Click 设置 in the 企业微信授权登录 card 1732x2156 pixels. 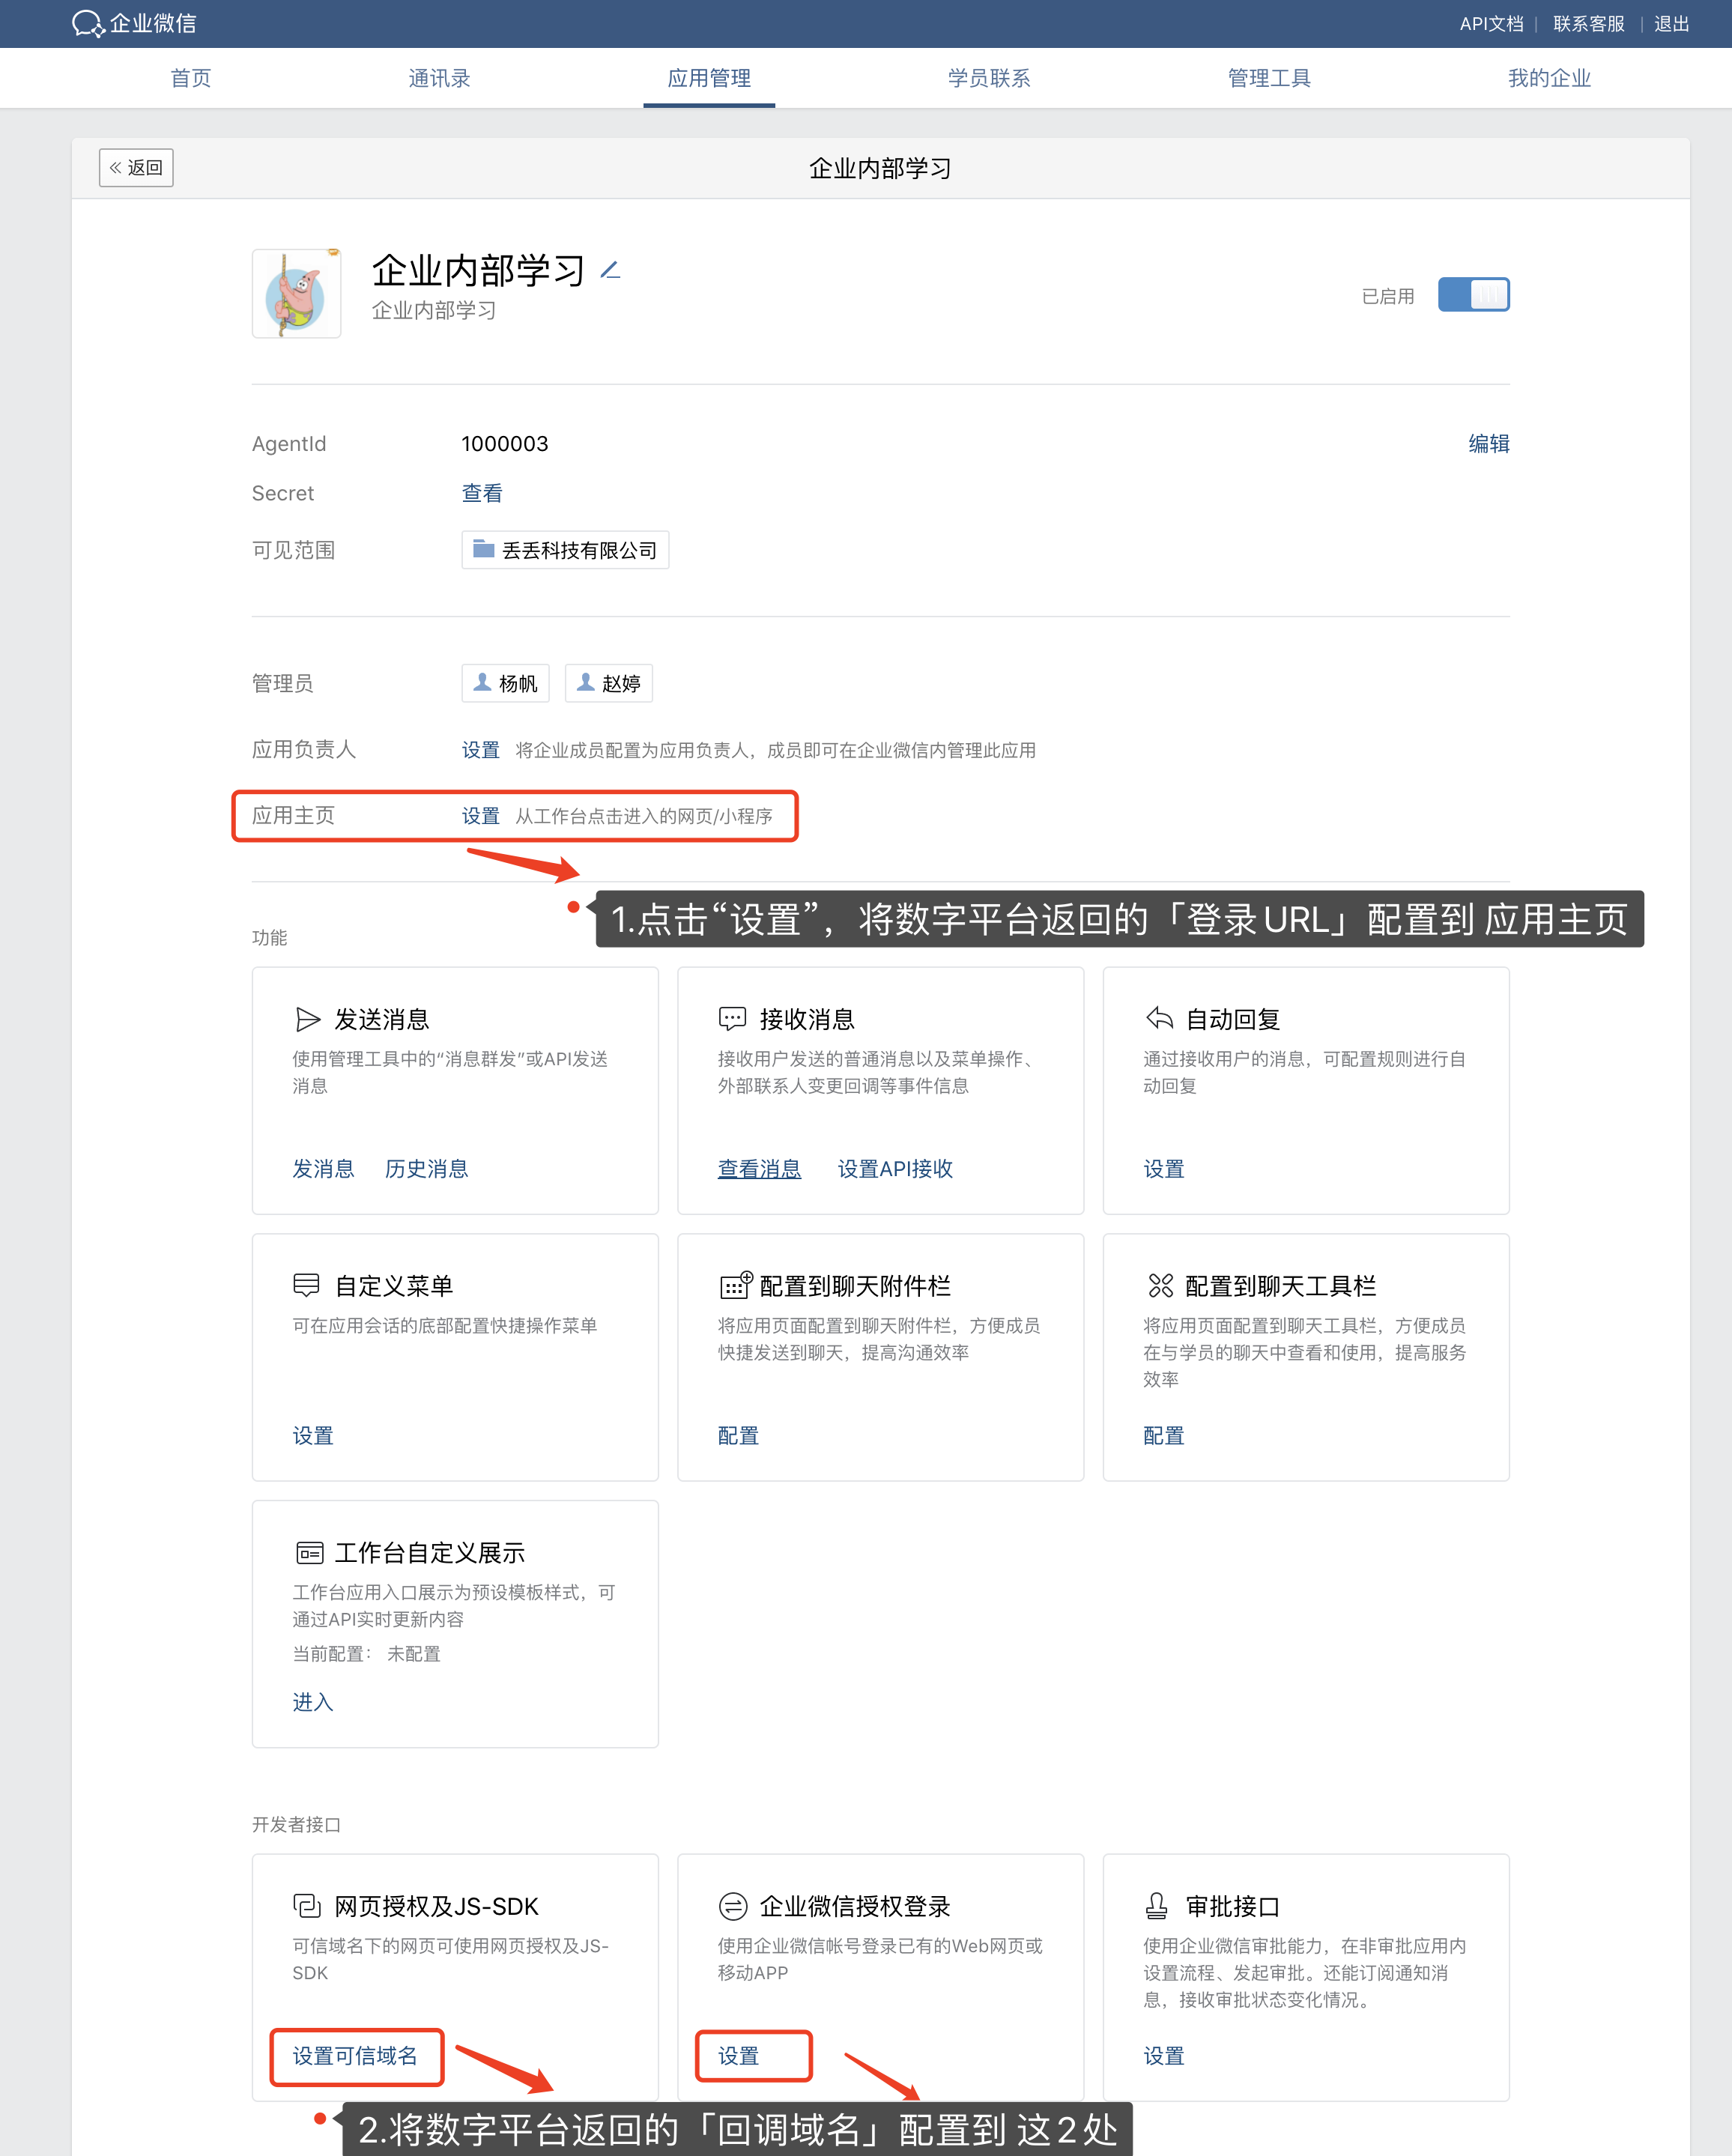pyautogui.click(x=738, y=2056)
